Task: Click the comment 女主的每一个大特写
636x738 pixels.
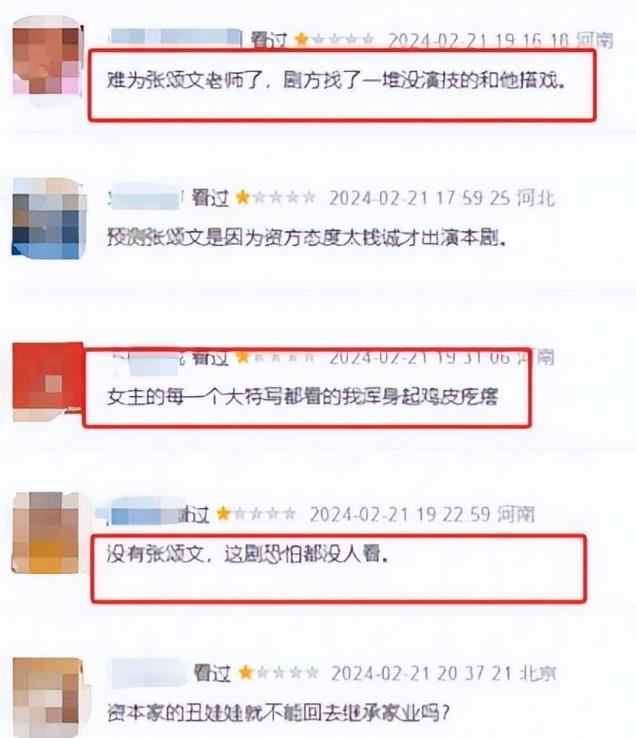Action: point(302,396)
